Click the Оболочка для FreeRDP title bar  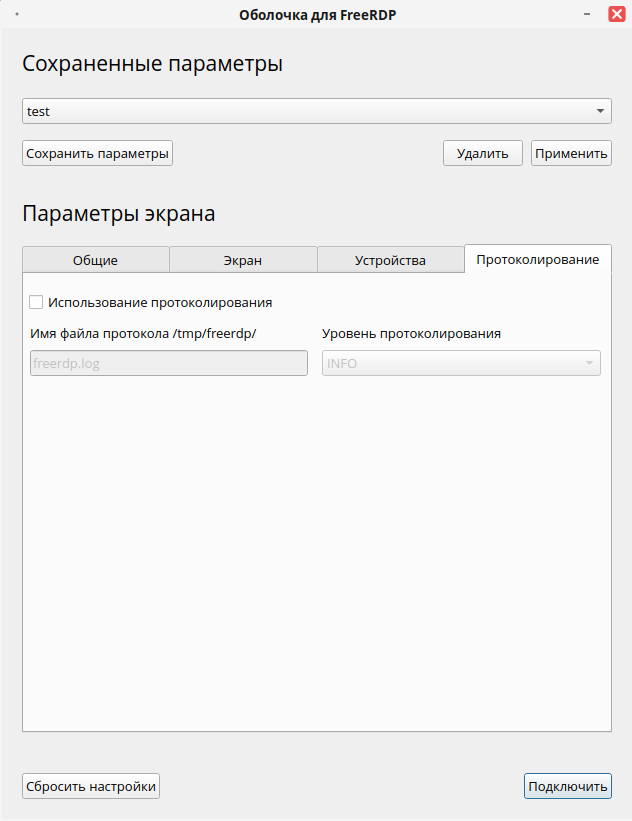[x=310, y=14]
